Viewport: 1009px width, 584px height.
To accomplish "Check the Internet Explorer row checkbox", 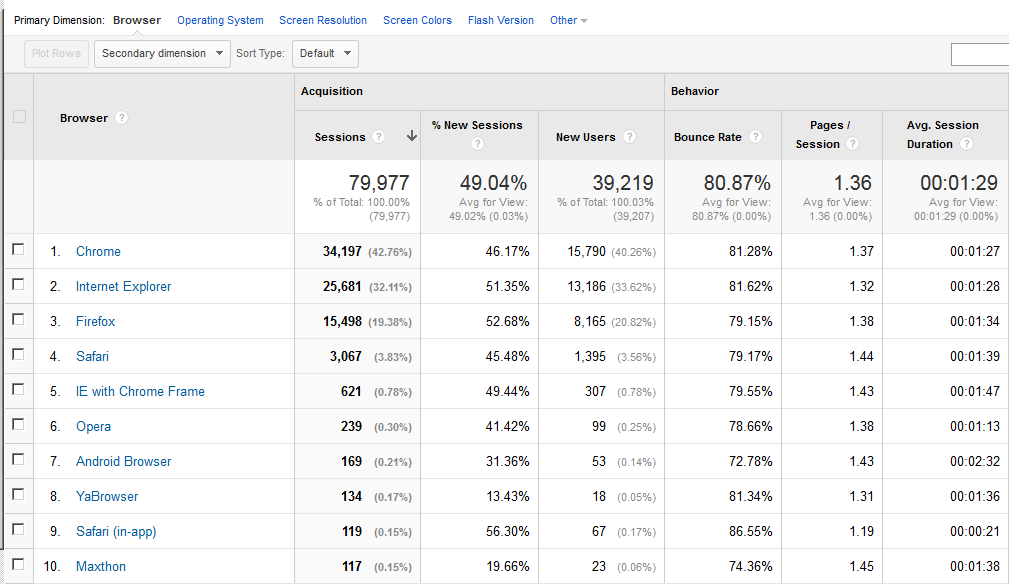I will (x=18, y=284).
